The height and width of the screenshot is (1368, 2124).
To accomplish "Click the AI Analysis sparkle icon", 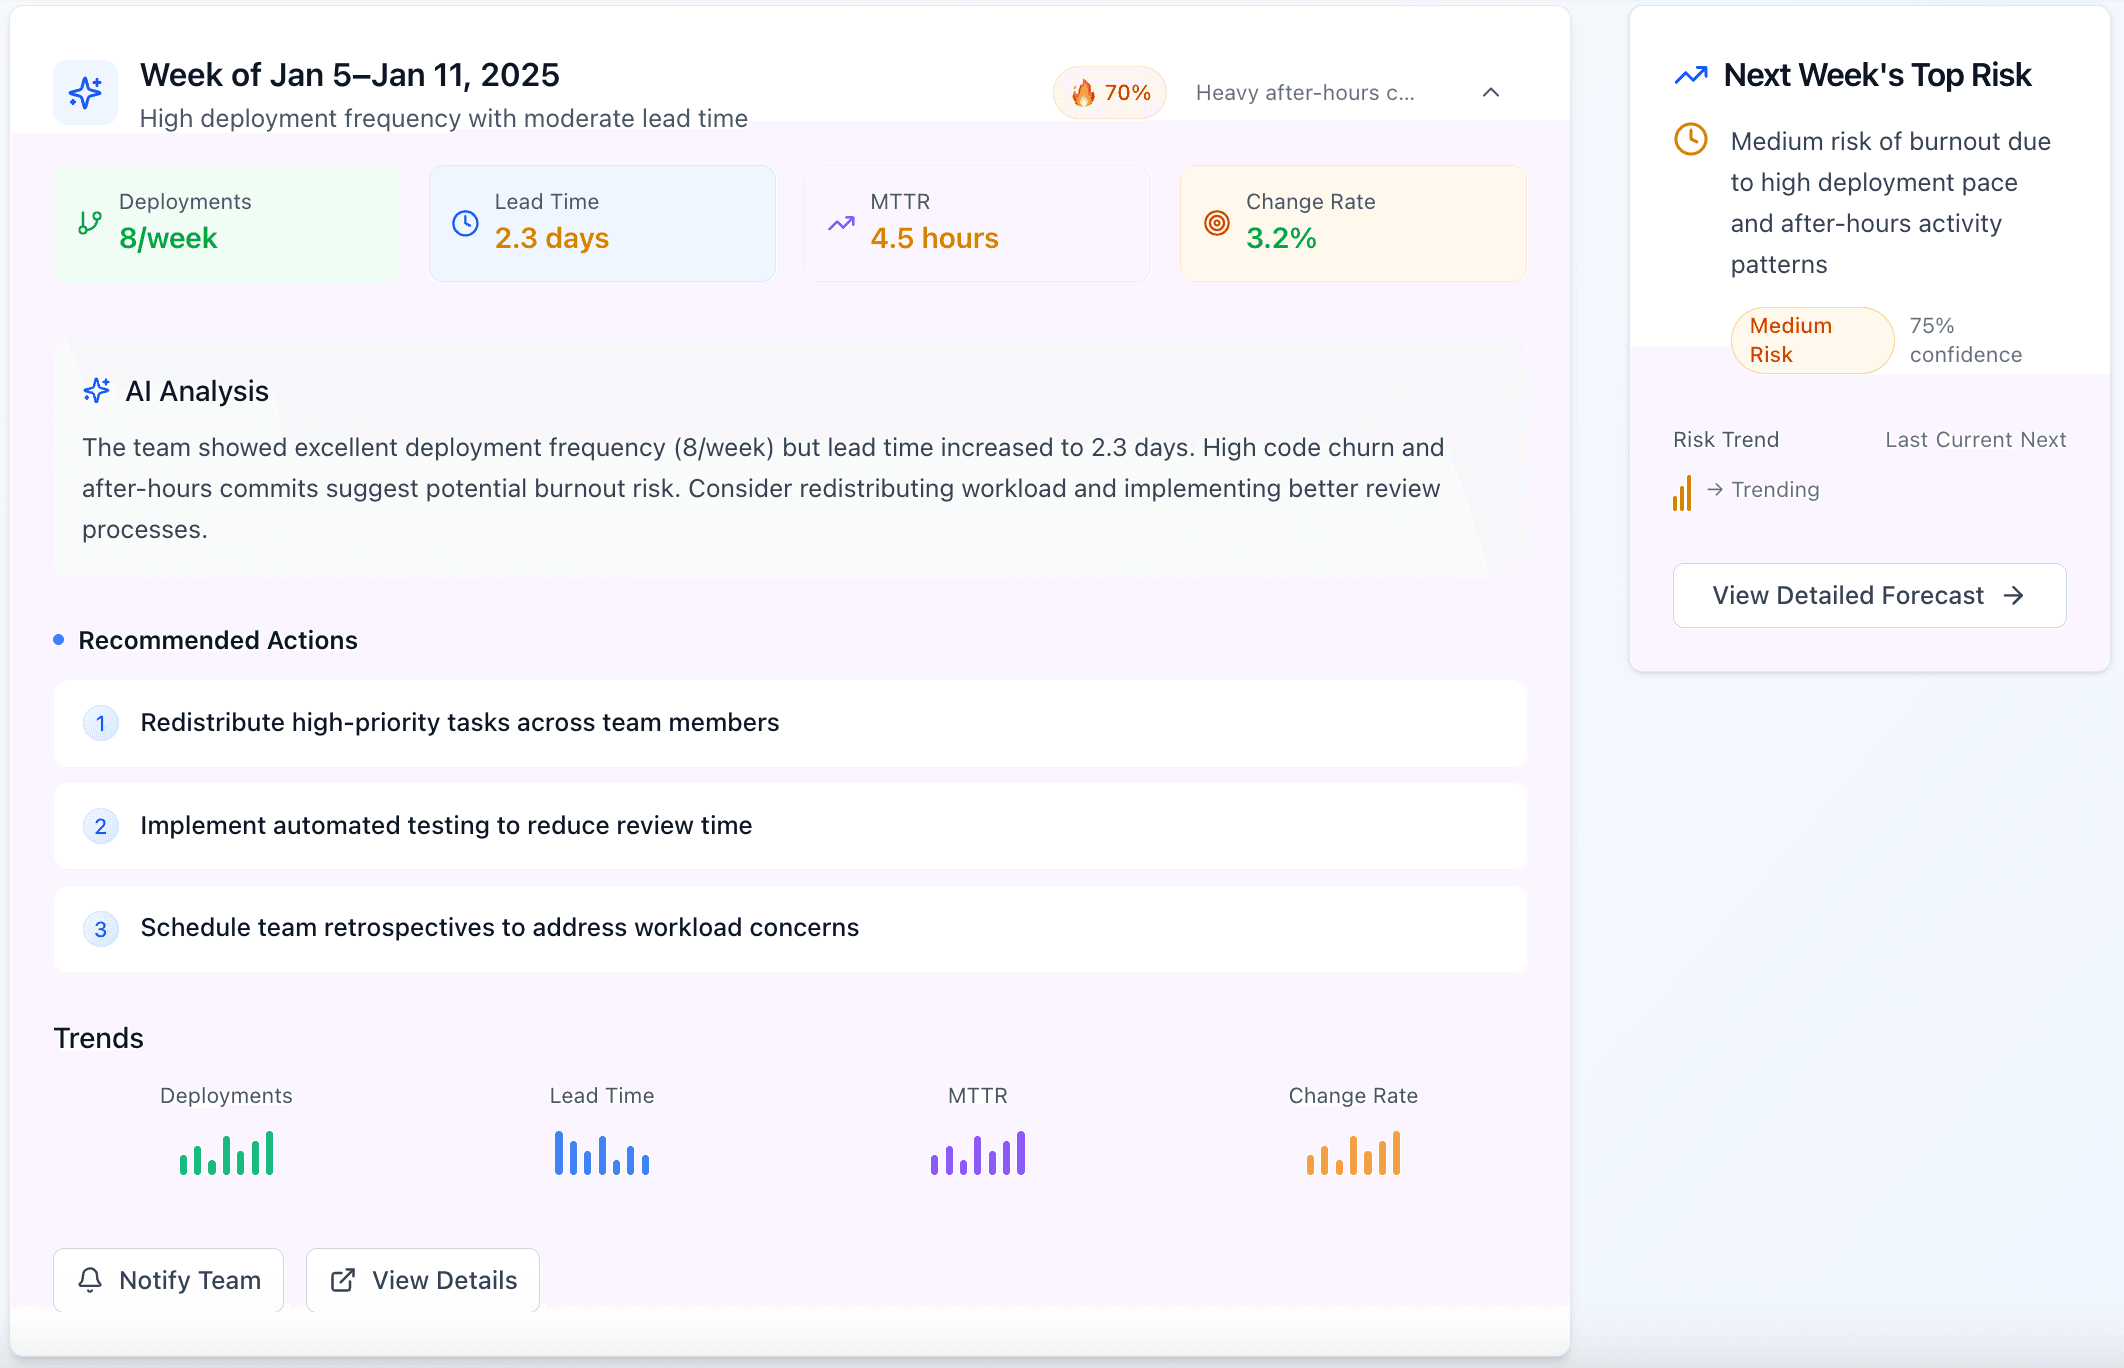I will 97,391.
